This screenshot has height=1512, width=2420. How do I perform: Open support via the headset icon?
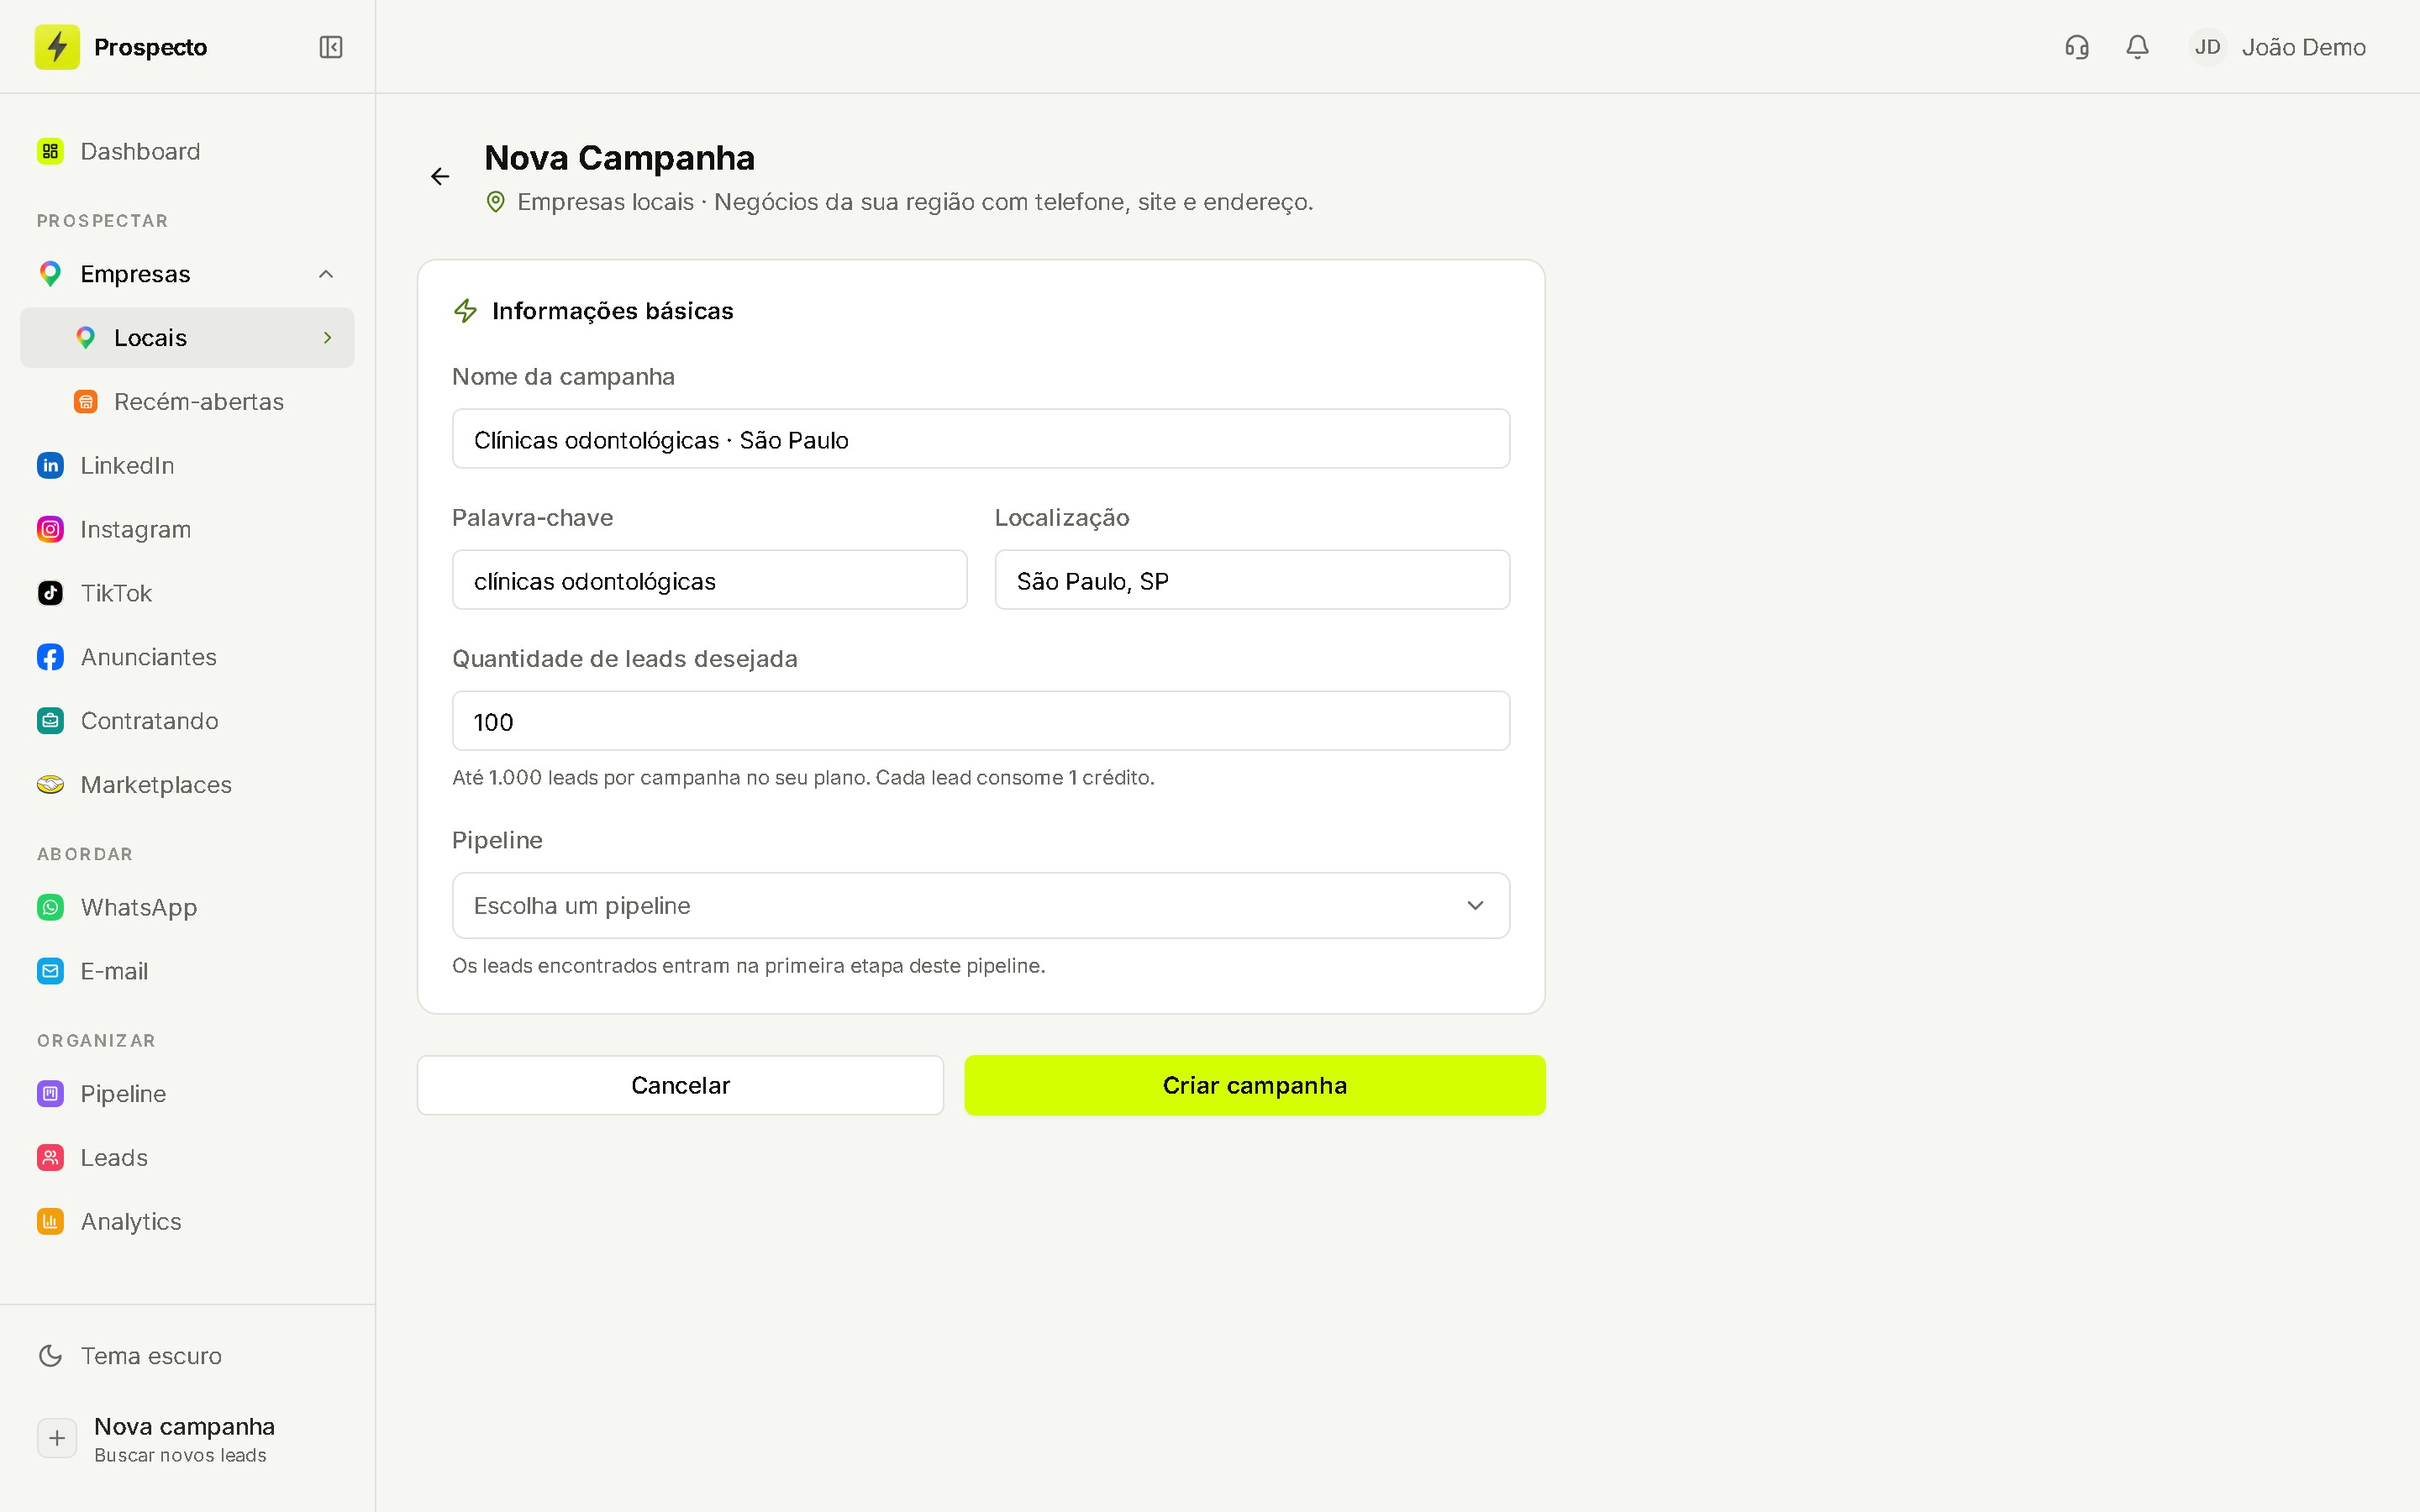(x=2077, y=47)
